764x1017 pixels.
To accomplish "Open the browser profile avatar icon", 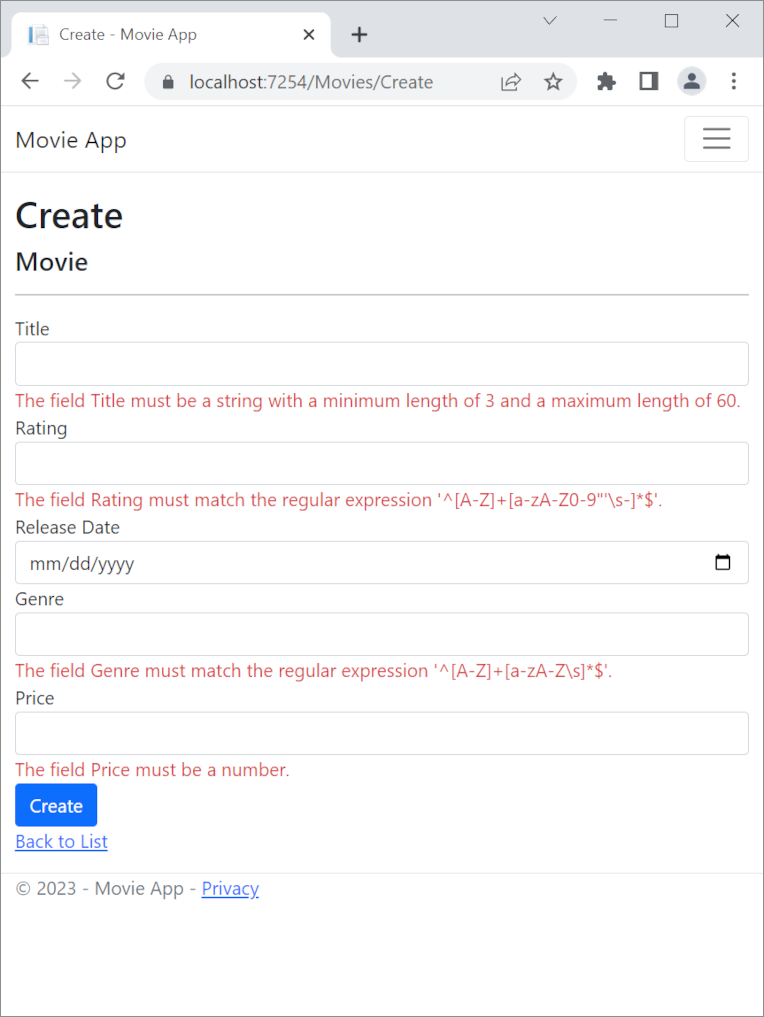I will [692, 82].
